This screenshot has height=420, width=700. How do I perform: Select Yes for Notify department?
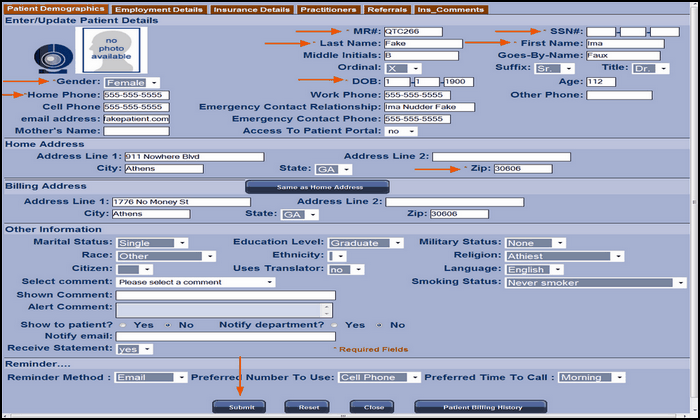[x=335, y=325]
